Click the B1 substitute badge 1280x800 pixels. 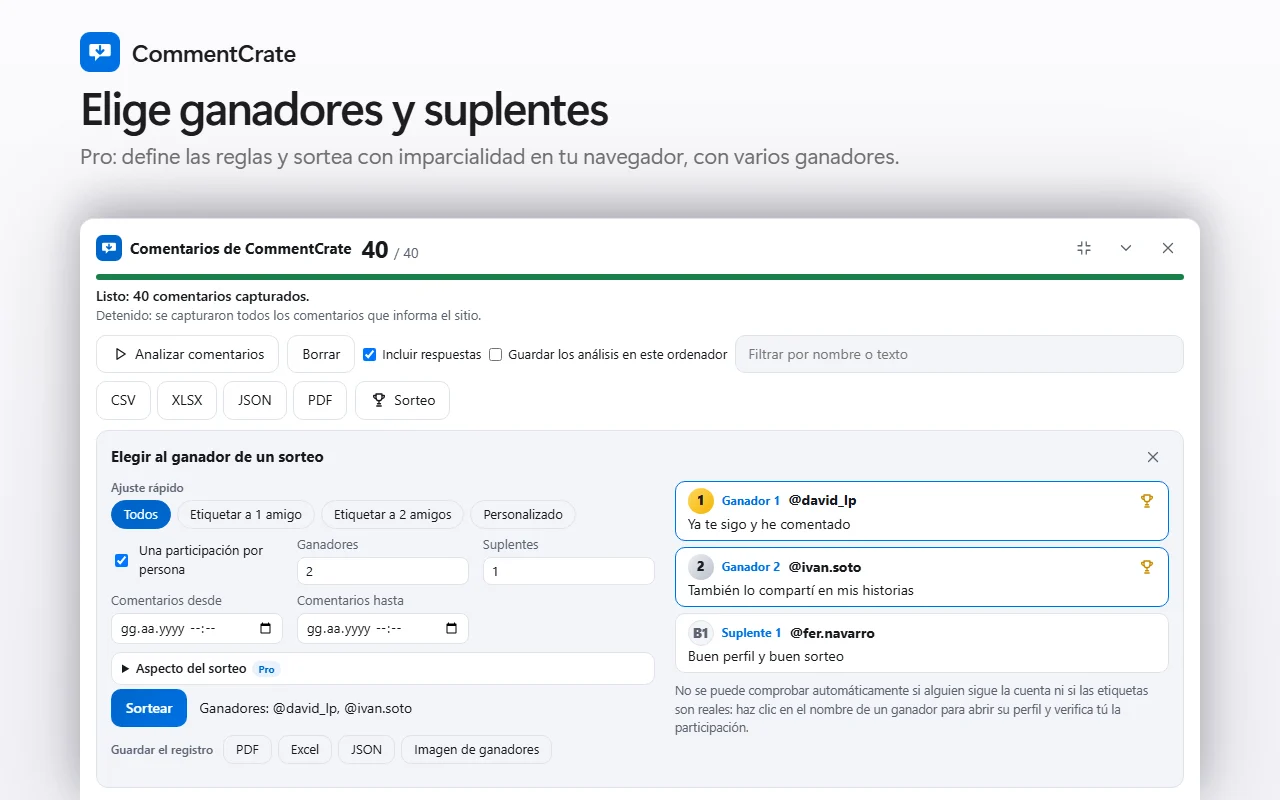701,632
